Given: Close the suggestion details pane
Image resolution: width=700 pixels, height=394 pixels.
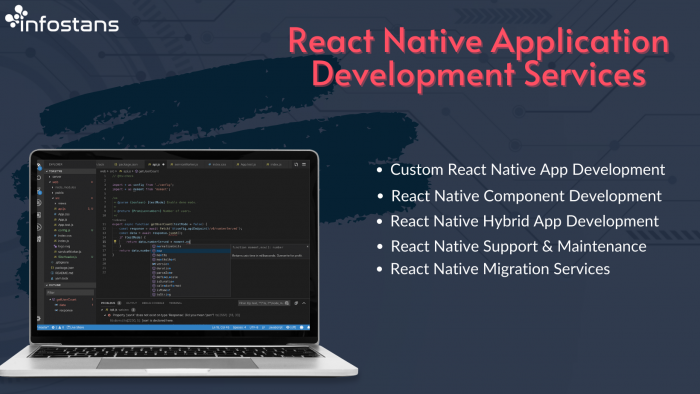Looking at the screenshot, I should click(x=308, y=247).
